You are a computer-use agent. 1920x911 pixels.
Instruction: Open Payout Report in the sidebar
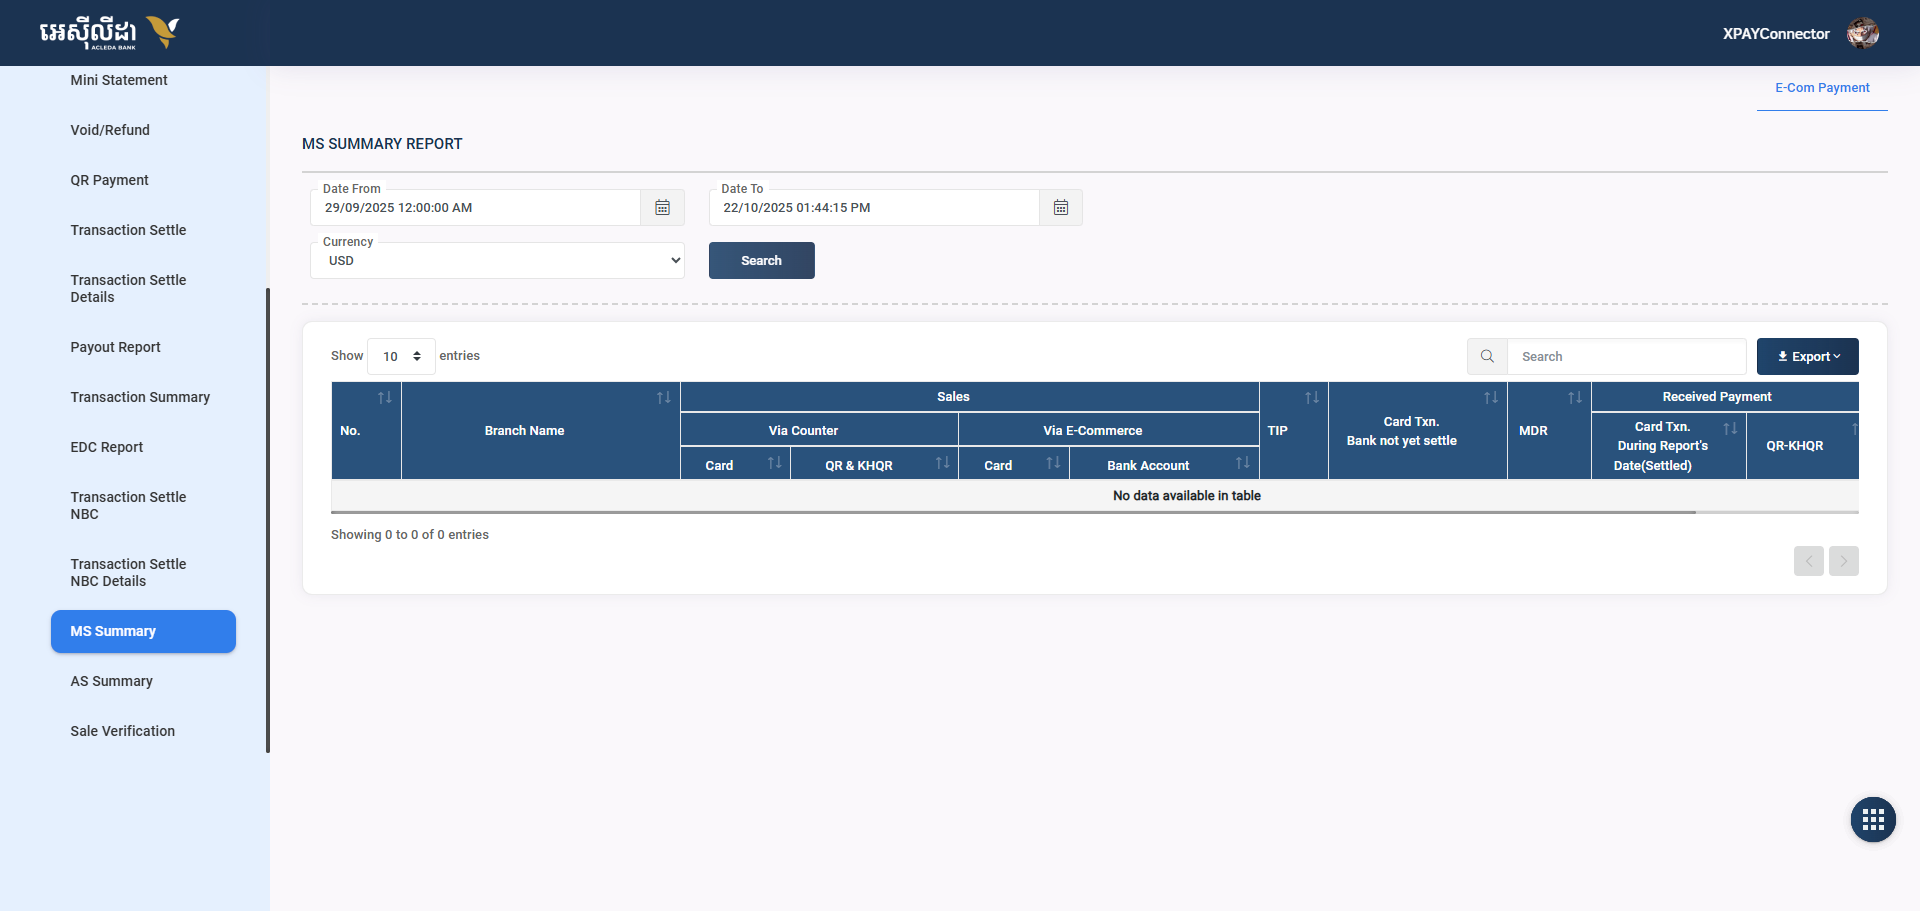(115, 347)
